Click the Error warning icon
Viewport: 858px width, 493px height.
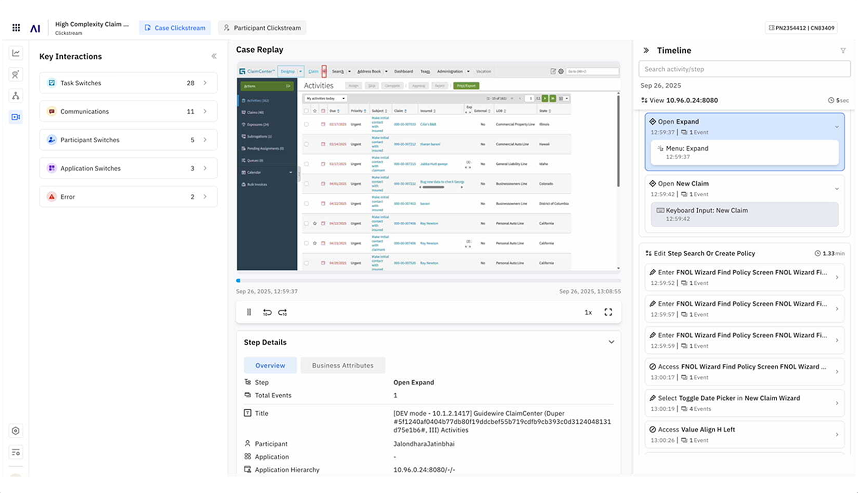tap(51, 196)
